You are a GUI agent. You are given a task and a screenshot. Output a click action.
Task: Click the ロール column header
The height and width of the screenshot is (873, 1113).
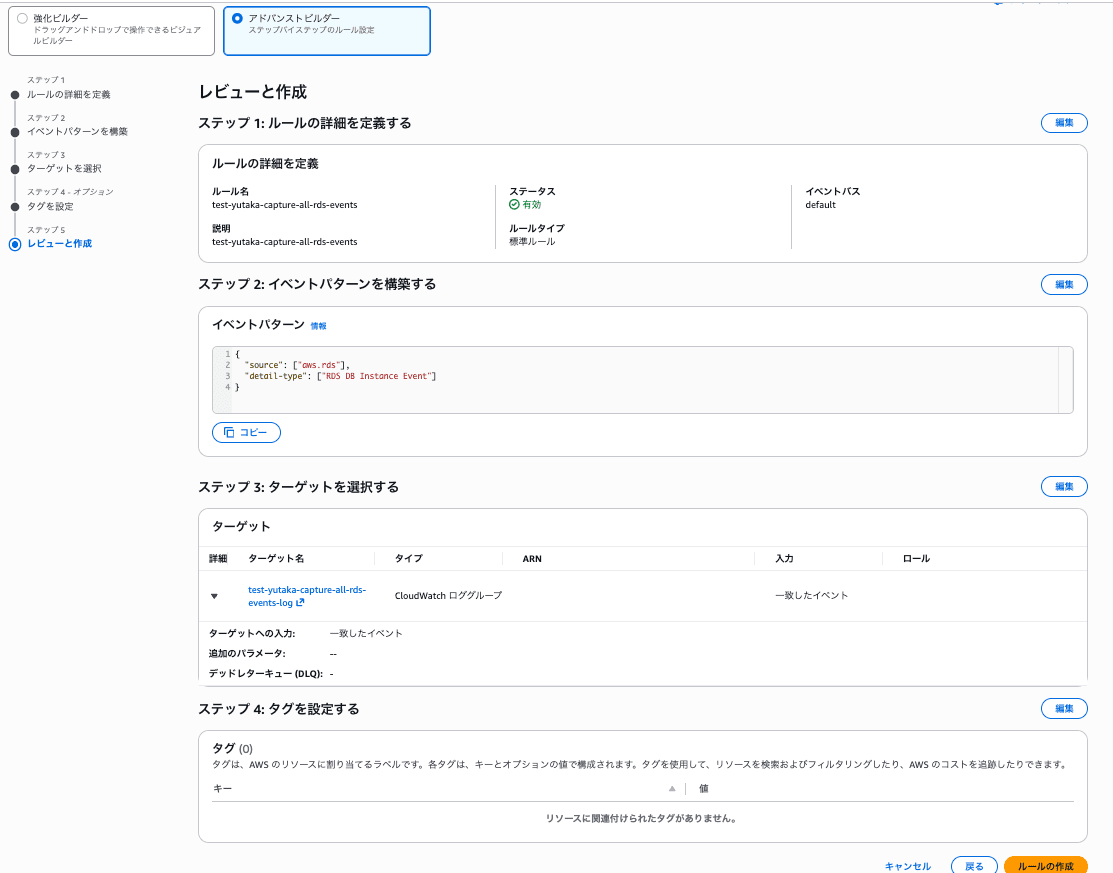pyautogui.click(x=916, y=559)
